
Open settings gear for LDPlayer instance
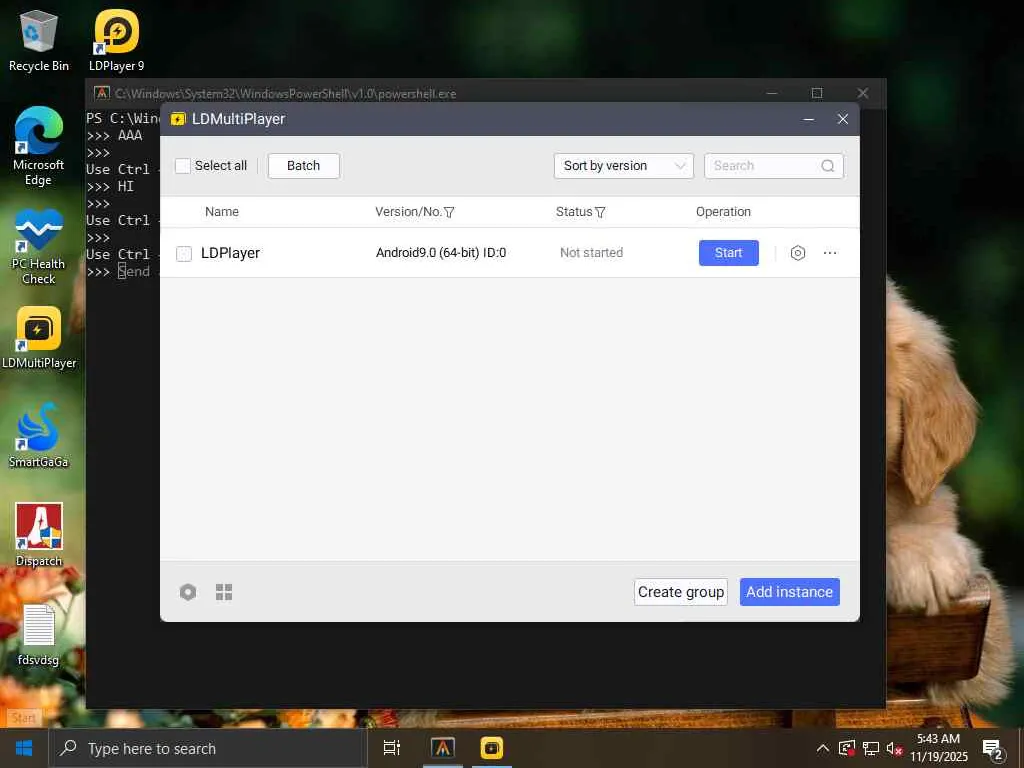point(797,253)
